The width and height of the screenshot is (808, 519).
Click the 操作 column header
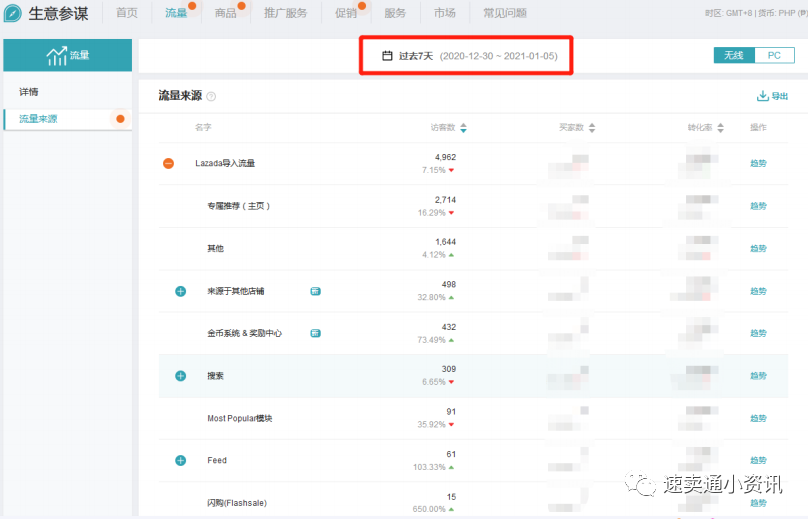point(758,127)
